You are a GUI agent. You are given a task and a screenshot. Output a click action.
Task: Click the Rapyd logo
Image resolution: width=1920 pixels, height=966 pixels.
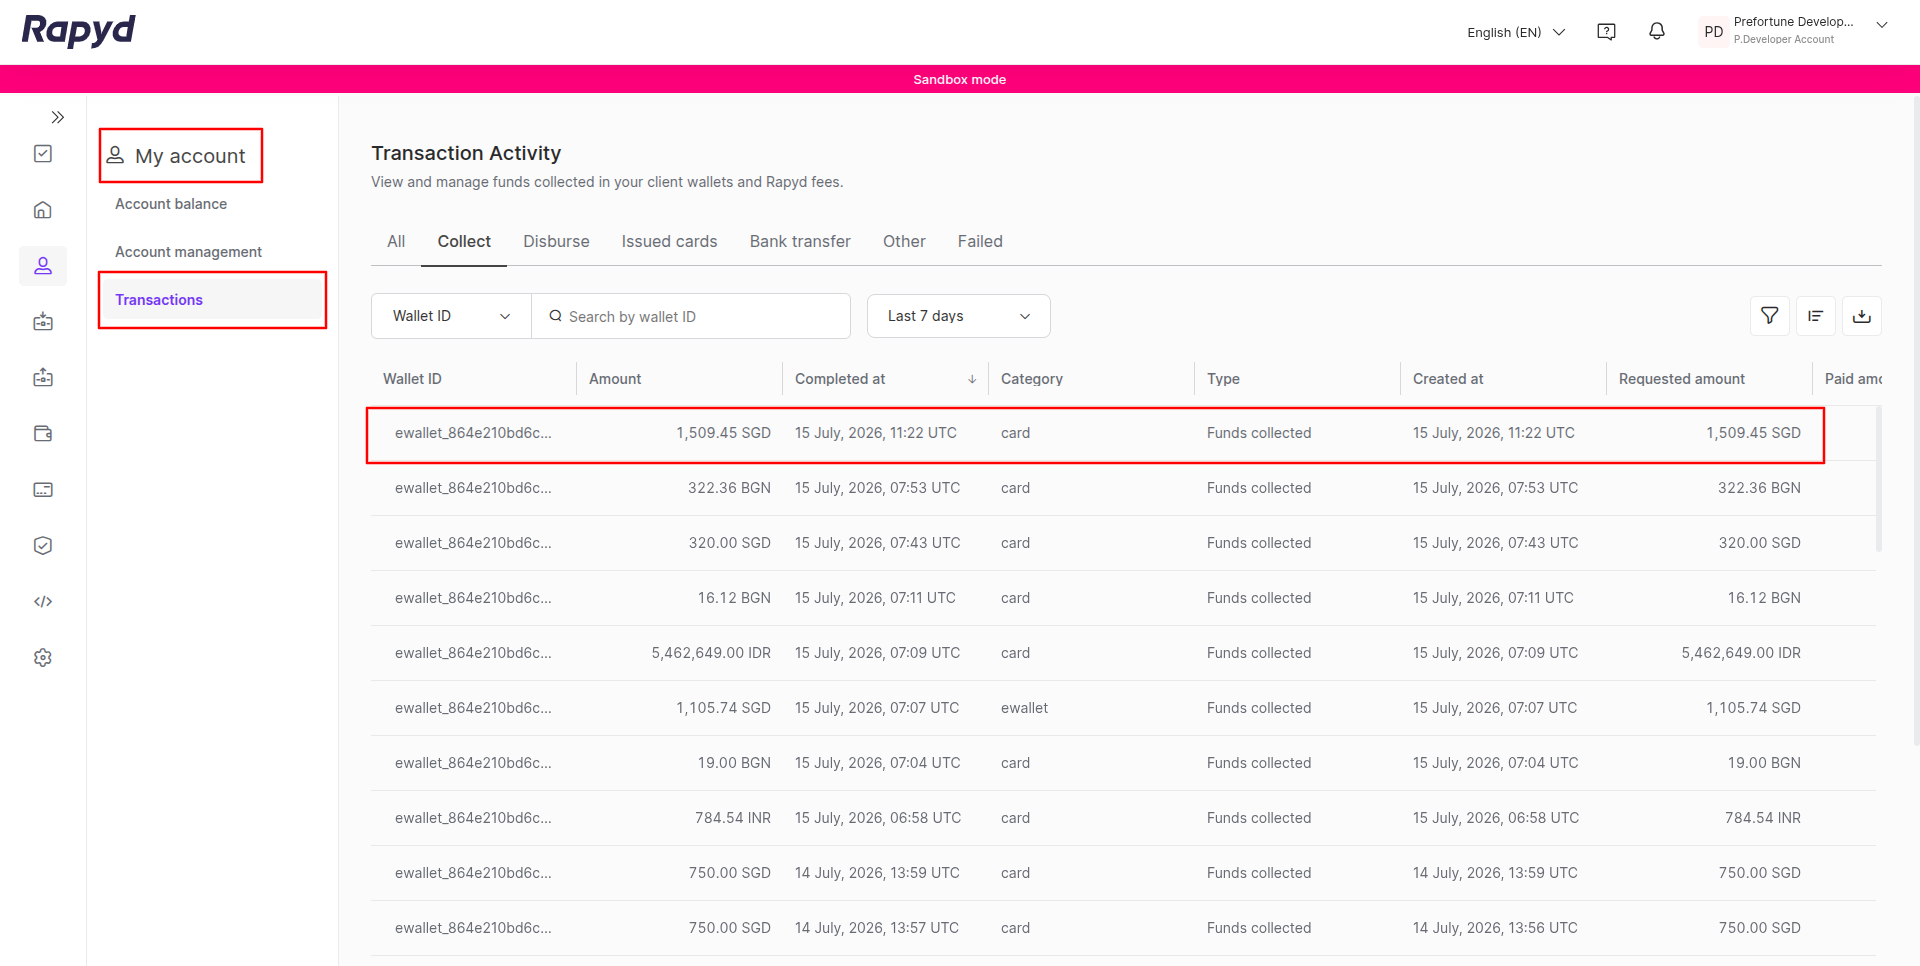[x=79, y=31]
